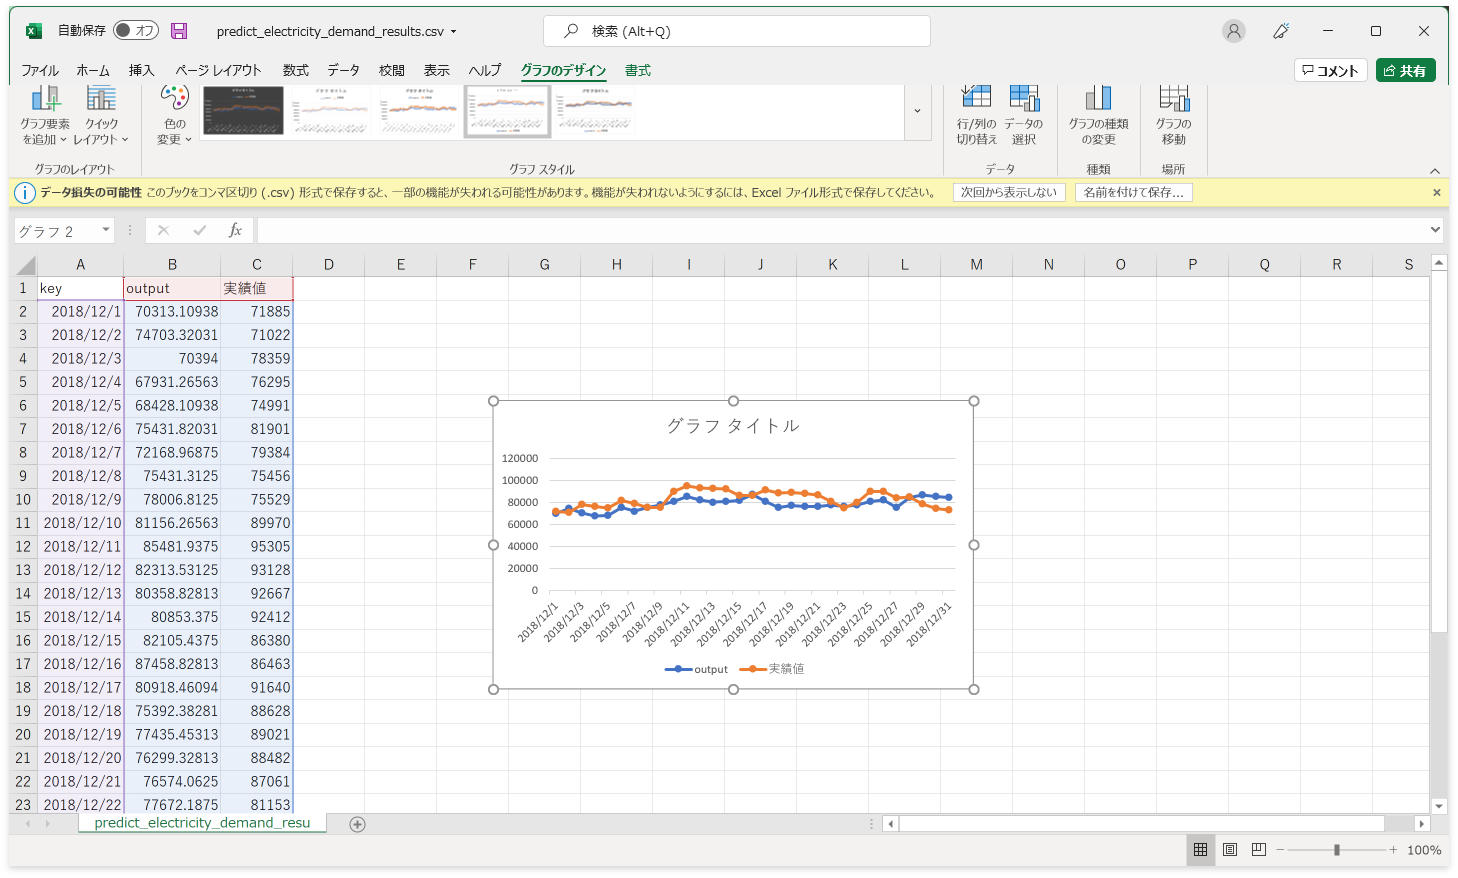Screen dimensions: 1458x878
Task: Open the ヘルプ tab
Action: tap(485, 70)
